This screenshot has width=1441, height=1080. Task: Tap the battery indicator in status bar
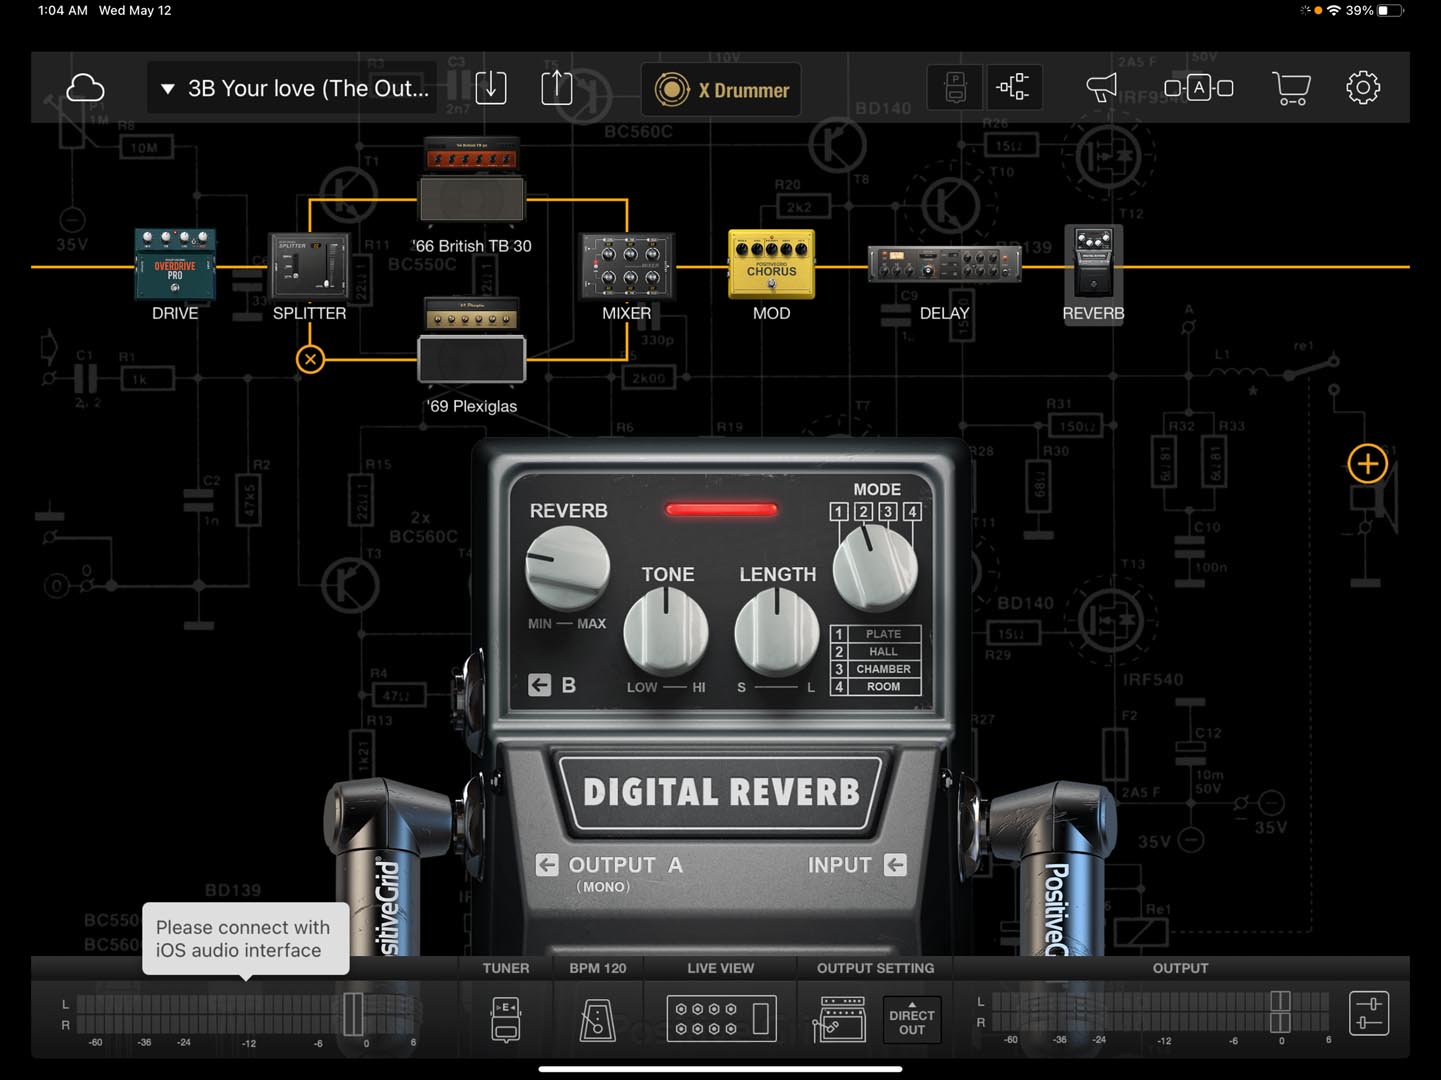click(1390, 11)
